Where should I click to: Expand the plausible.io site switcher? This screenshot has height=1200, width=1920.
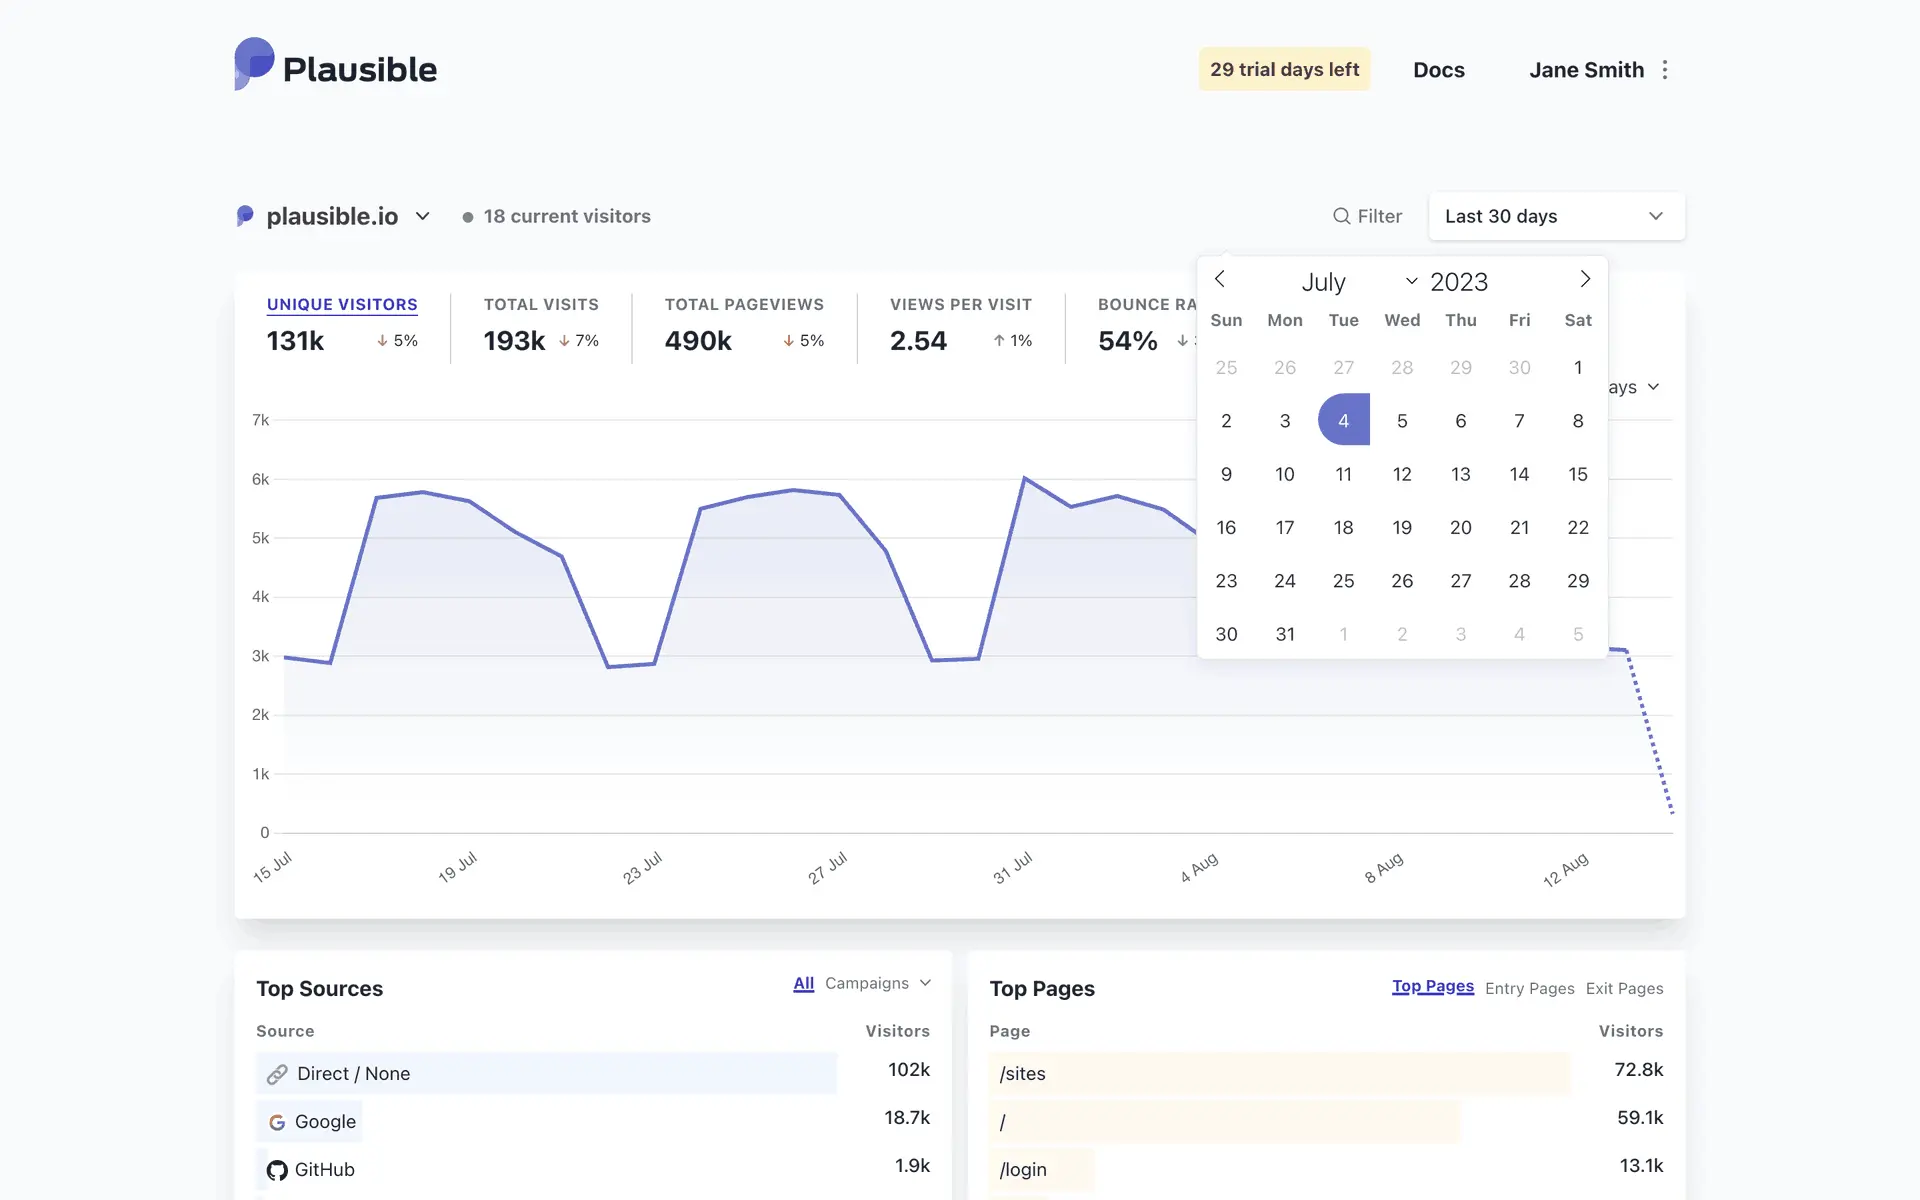[x=422, y=216]
